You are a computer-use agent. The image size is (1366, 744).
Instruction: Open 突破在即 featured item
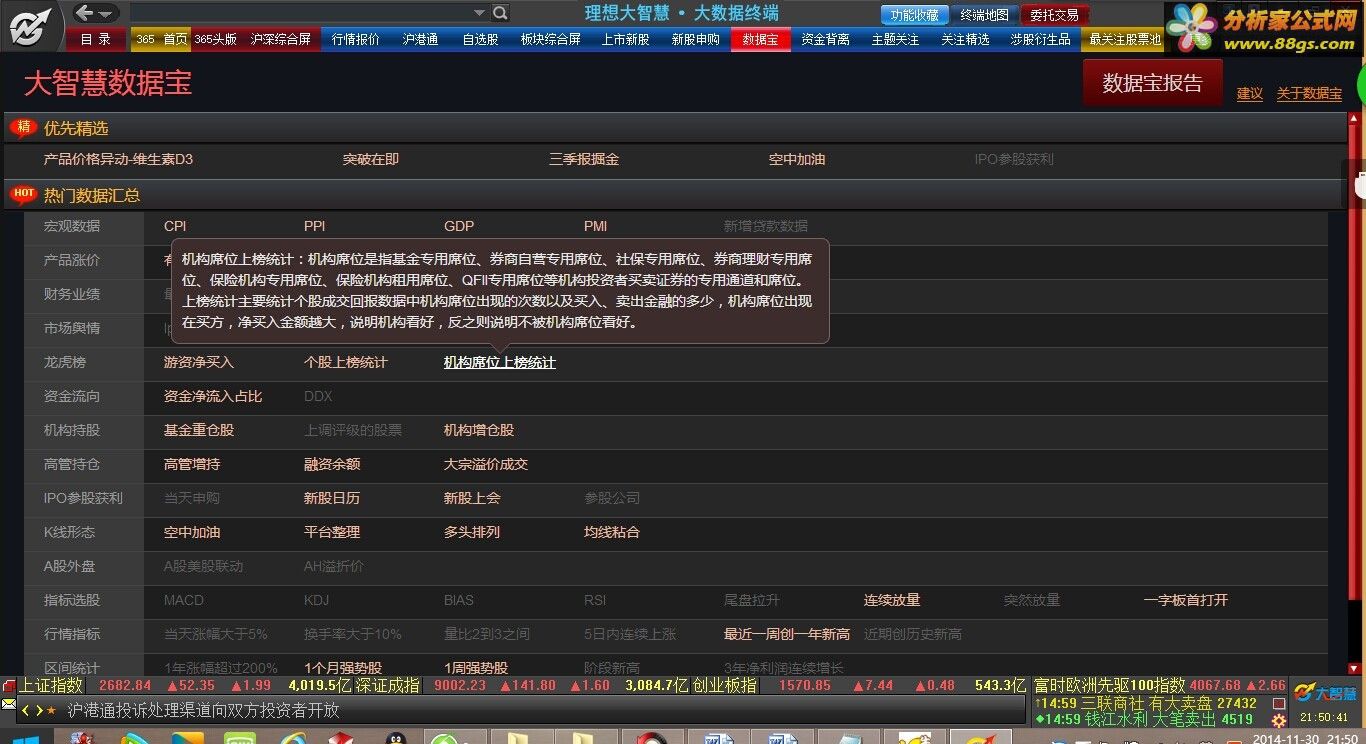[x=371, y=159]
